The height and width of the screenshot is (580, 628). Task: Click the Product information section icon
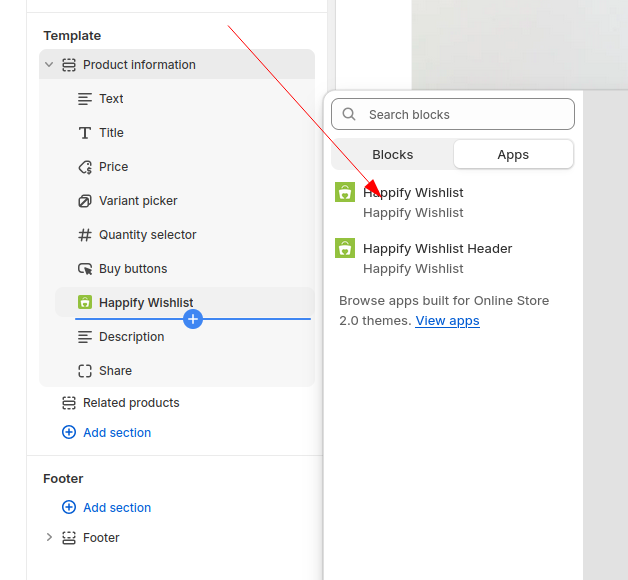(69, 65)
